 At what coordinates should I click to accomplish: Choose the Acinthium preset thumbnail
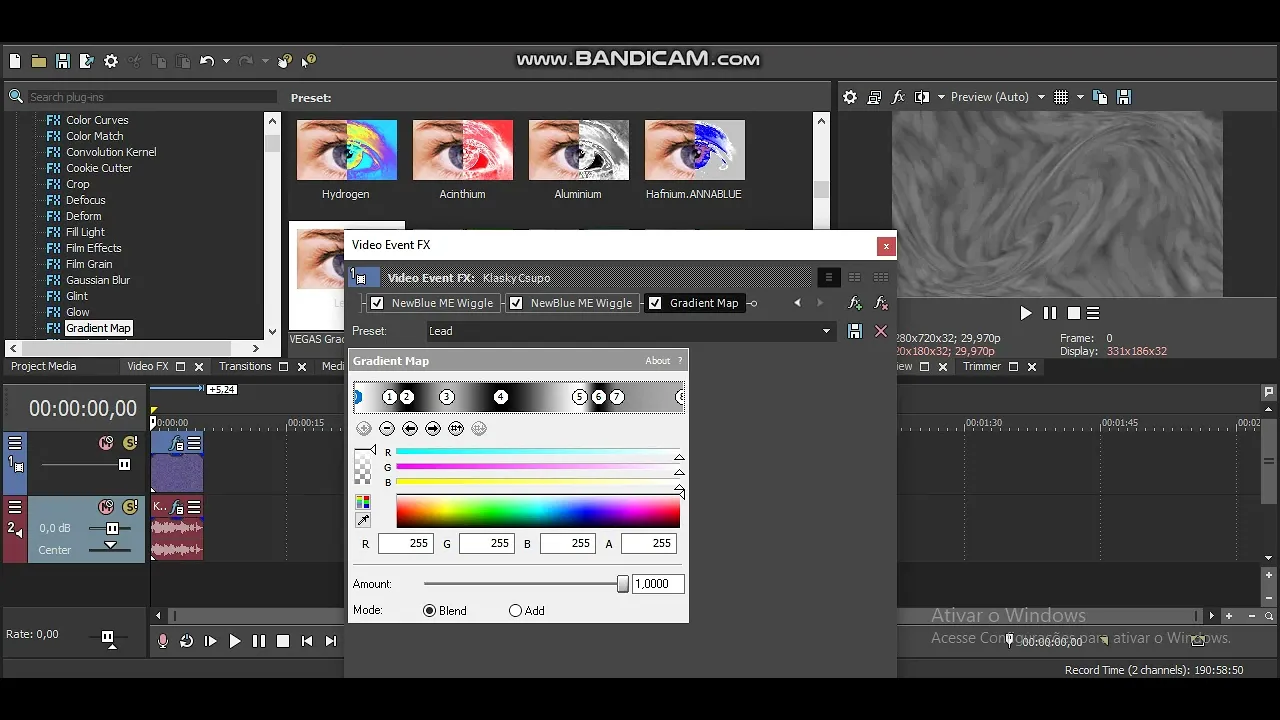point(462,150)
